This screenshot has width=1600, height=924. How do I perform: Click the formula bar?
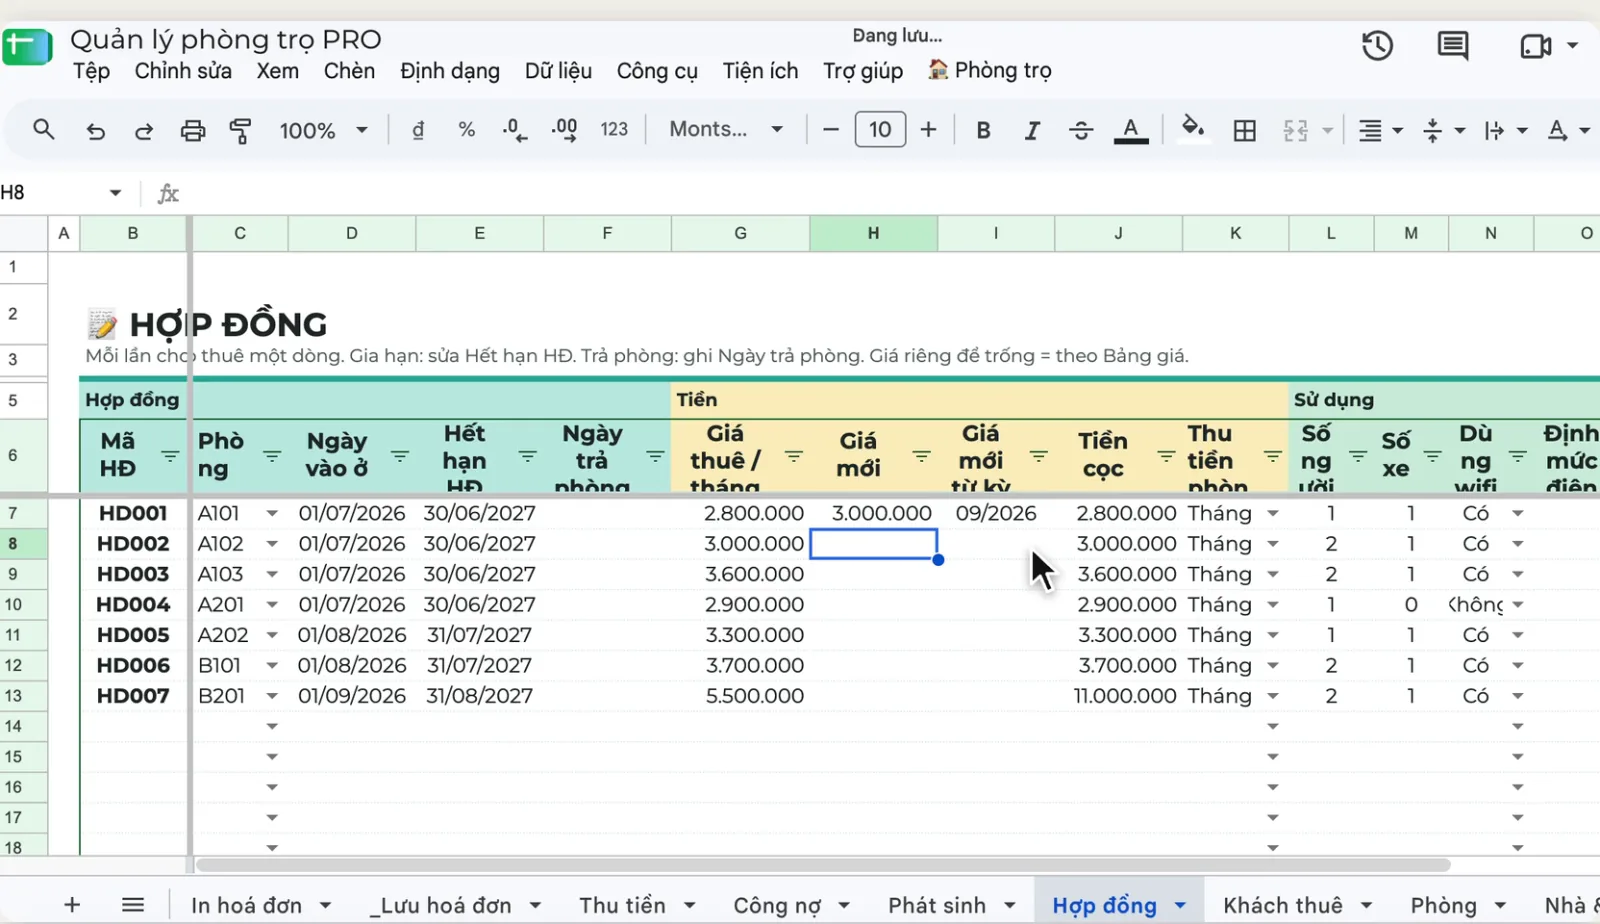[x=890, y=193]
